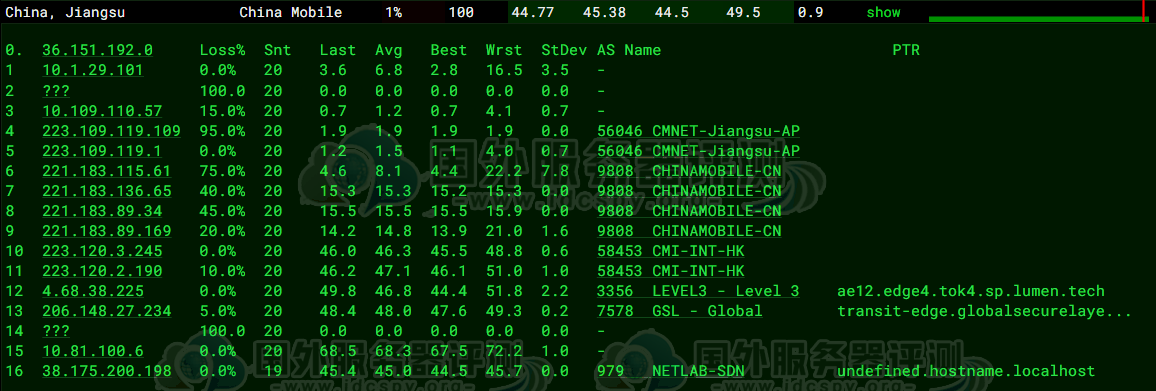Click the Snt column header
The height and width of the screenshot is (391, 1156).
pyautogui.click(x=278, y=50)
